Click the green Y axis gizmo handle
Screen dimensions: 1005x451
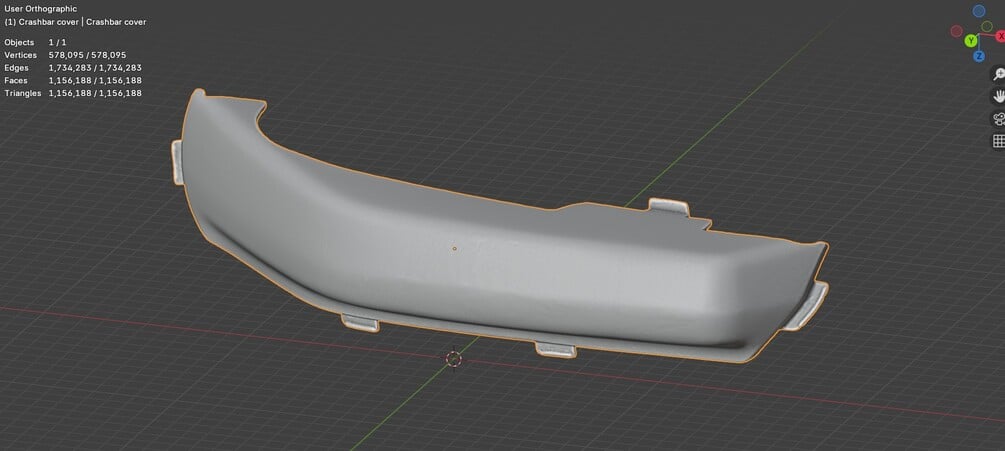pyautogui.click(x=971, y=41)
